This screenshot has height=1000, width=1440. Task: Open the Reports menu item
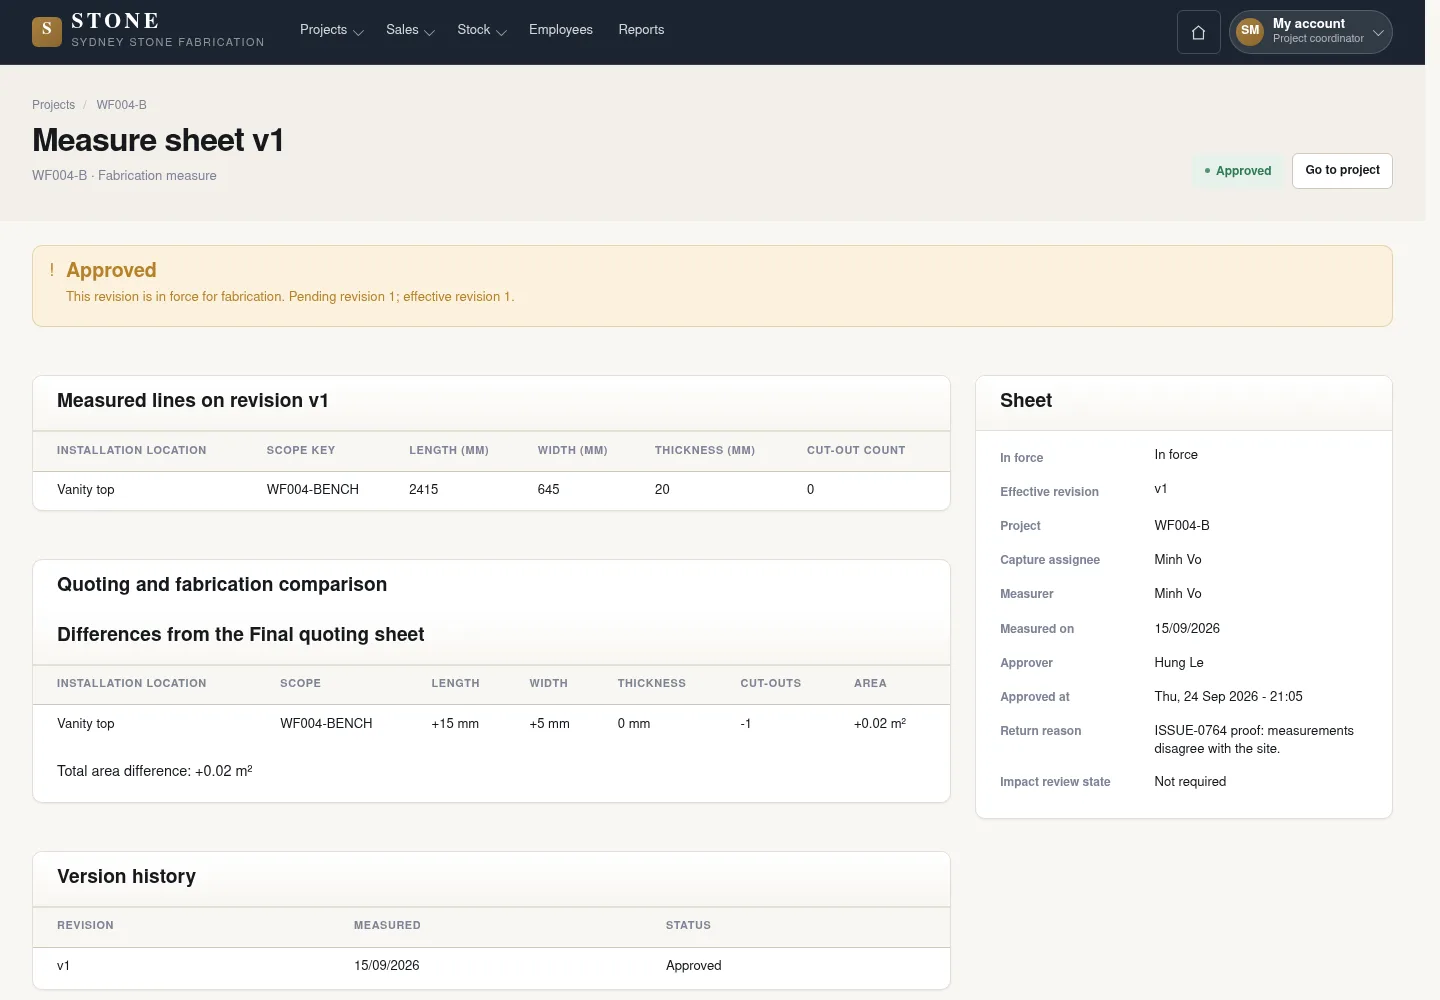641,30
